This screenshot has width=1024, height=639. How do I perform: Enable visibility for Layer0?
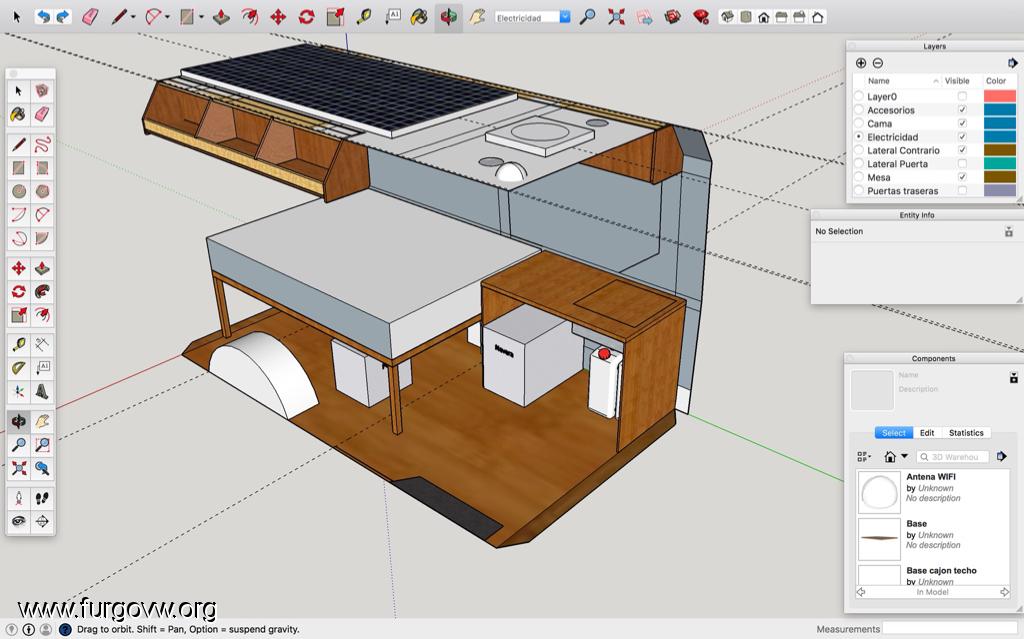[x=962, y=97]
